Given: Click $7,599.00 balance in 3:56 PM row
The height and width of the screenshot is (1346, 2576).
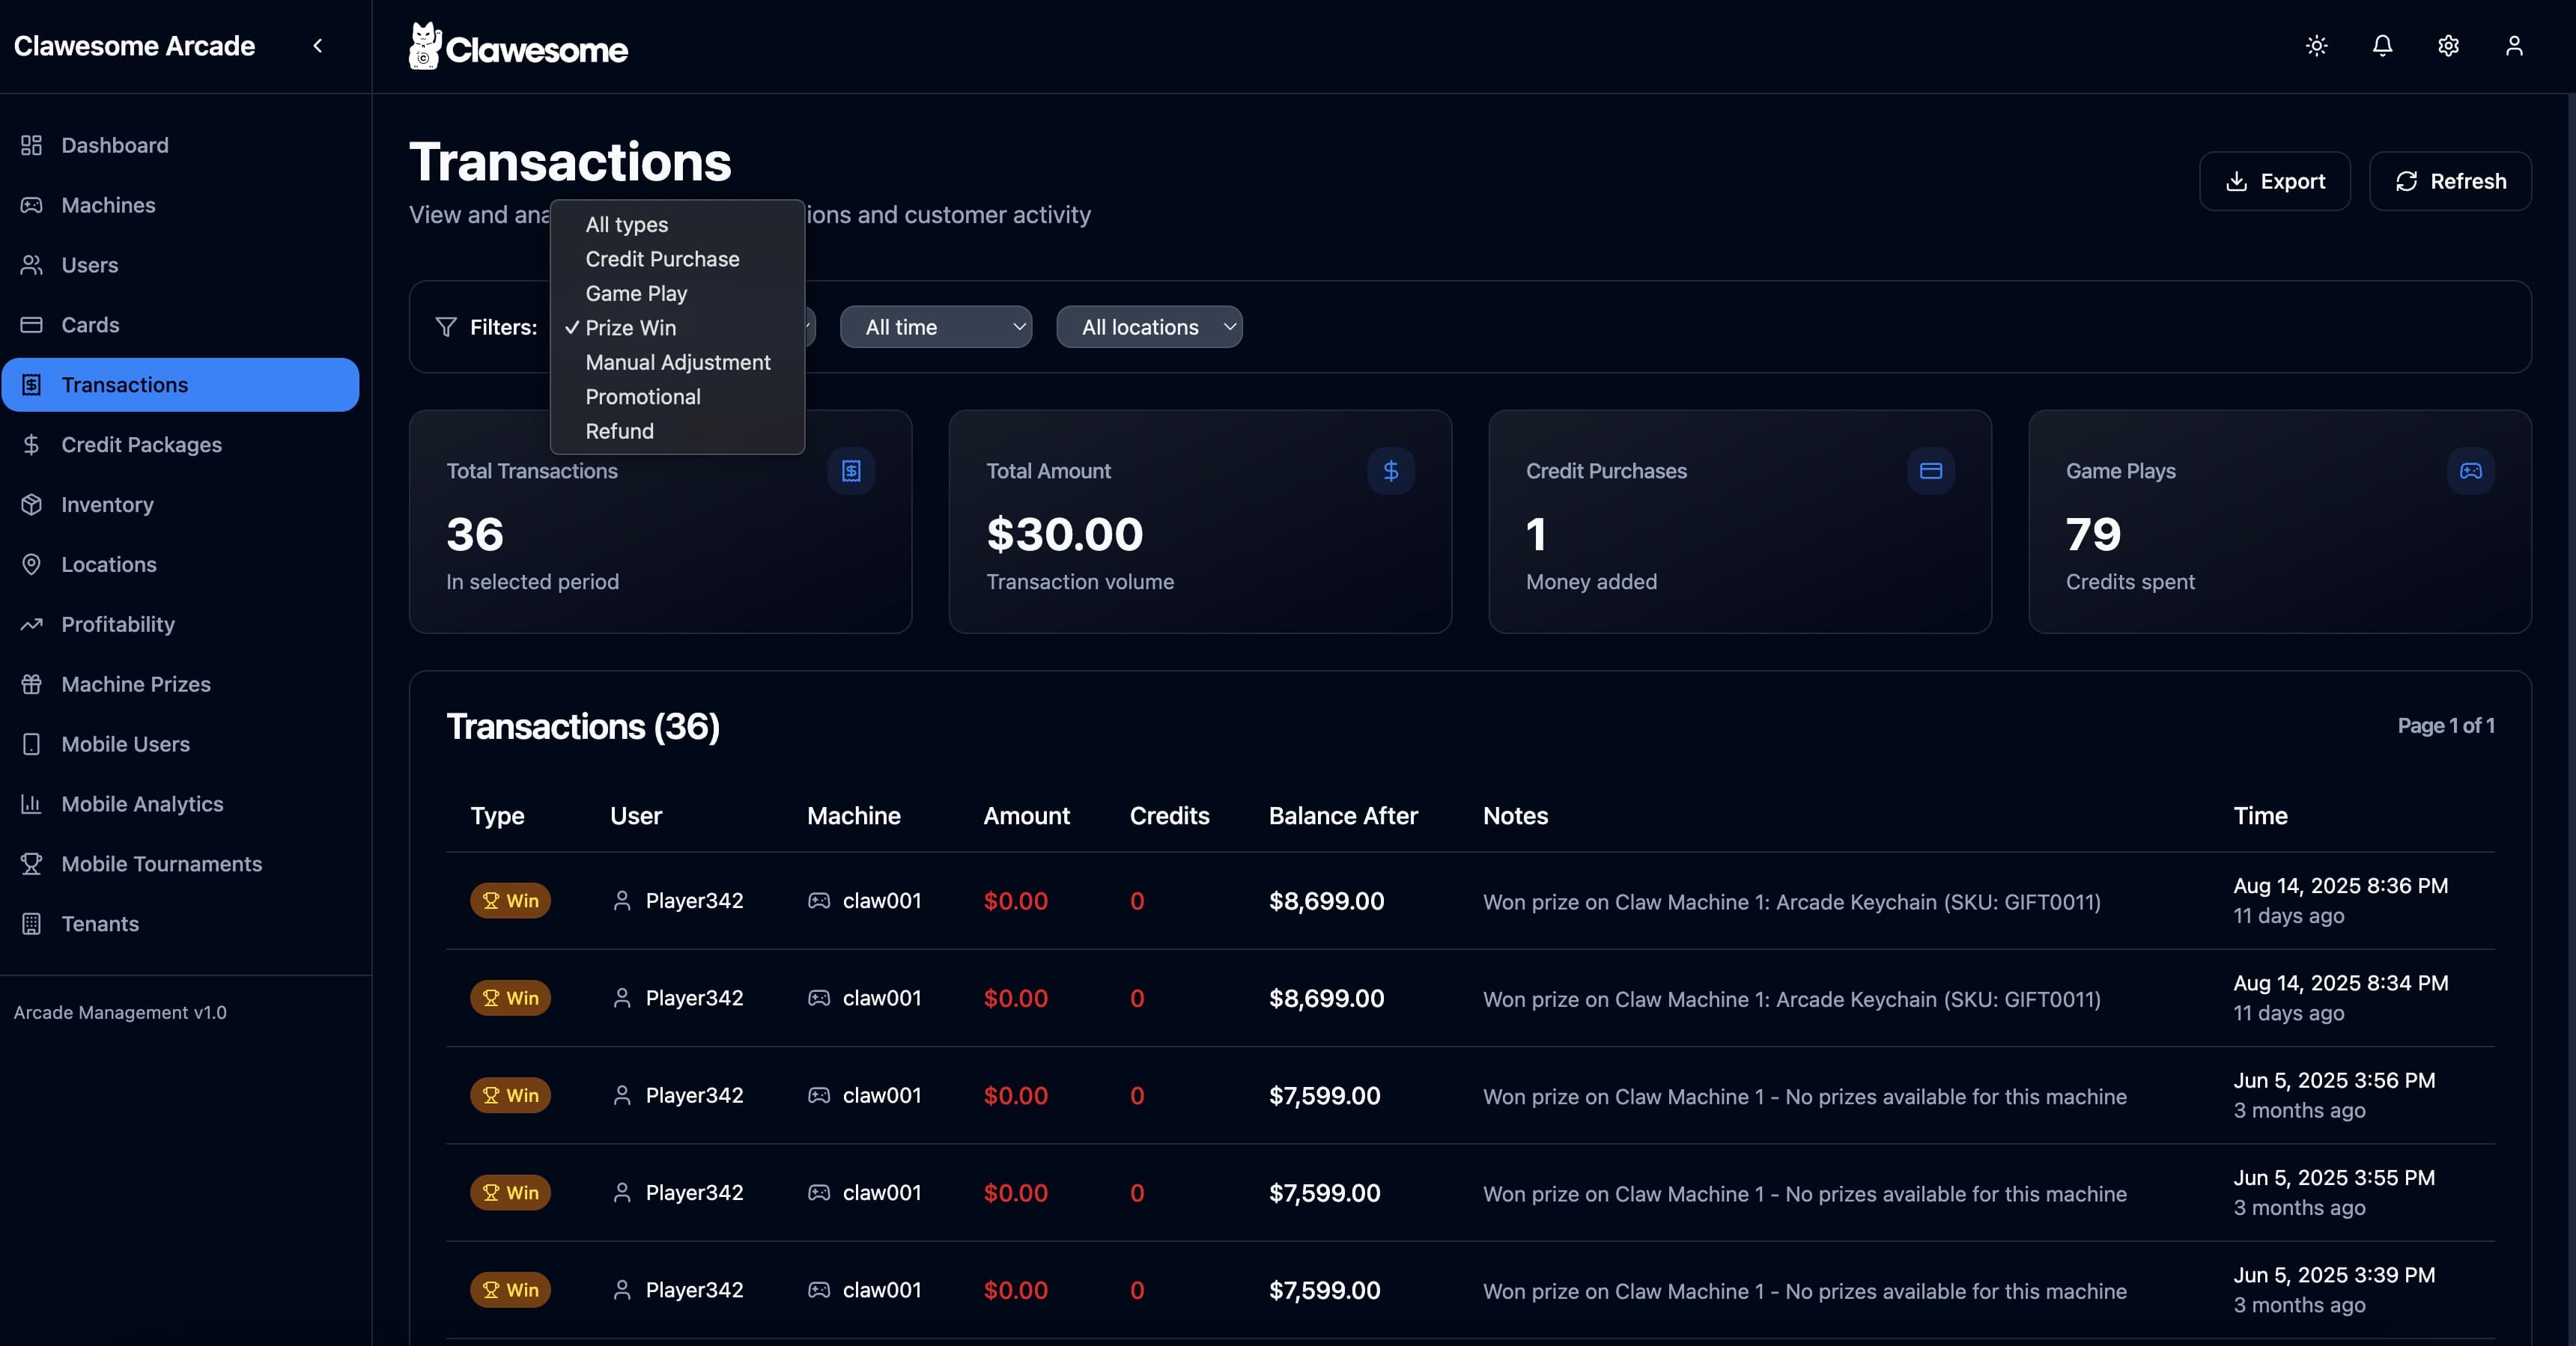Looking at the screenshot, I should pos(1324,1095).
